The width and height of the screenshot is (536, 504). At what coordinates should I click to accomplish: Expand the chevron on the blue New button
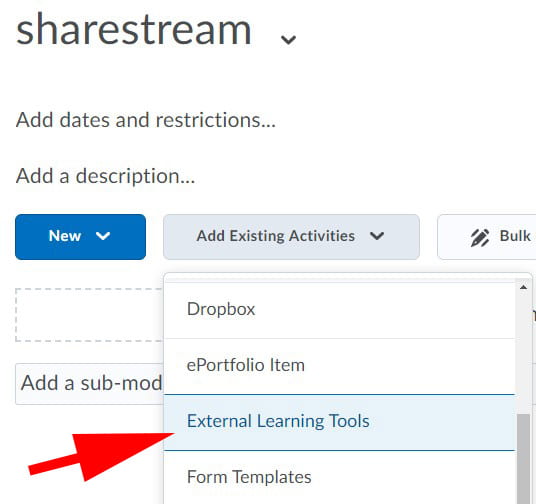pyautogui.click(x=103, y=236)
